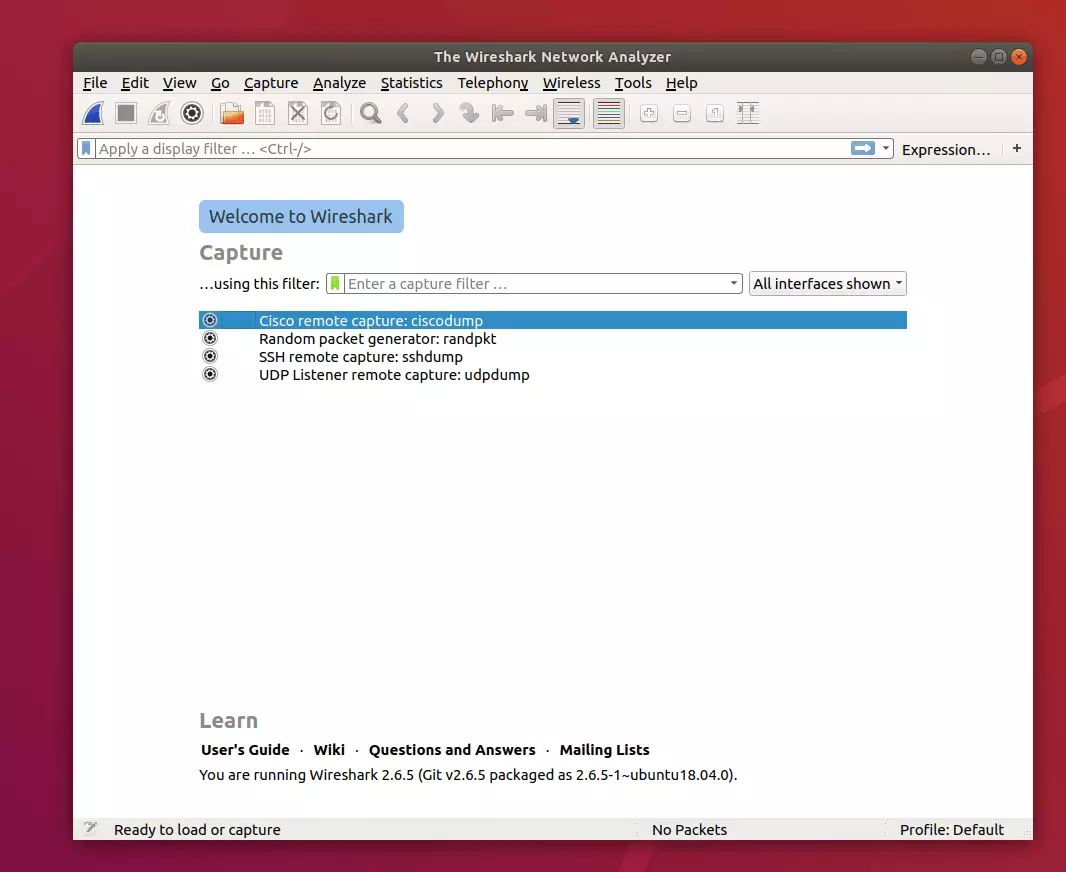Select SSH remote capture: sshdump interface
Image resolution: width=1066 pixels, height=872 pixels.
553,357
